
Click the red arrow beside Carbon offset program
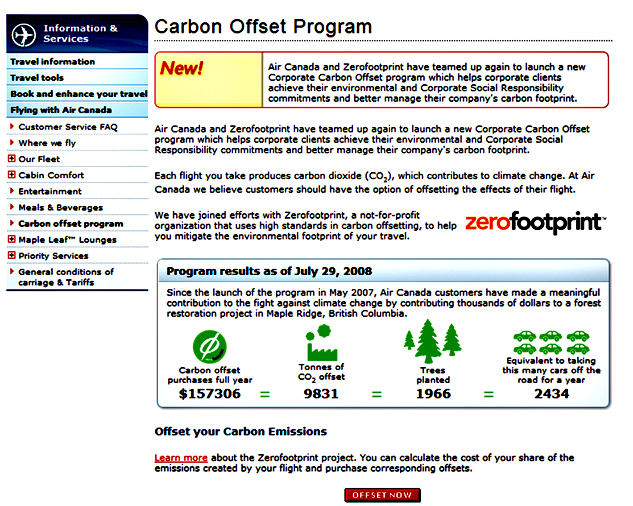(12, 223)
